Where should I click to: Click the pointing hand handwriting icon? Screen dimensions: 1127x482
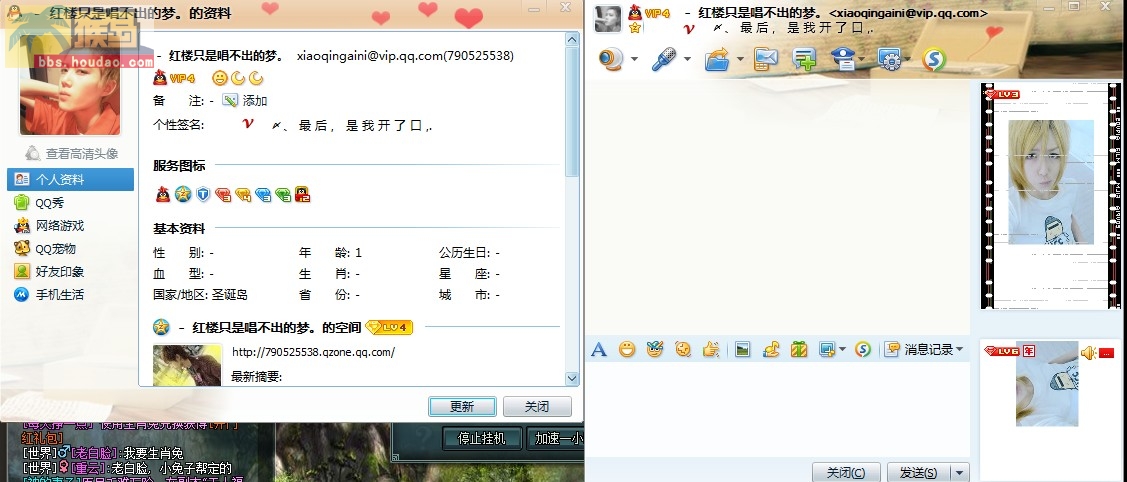[711, 350]
